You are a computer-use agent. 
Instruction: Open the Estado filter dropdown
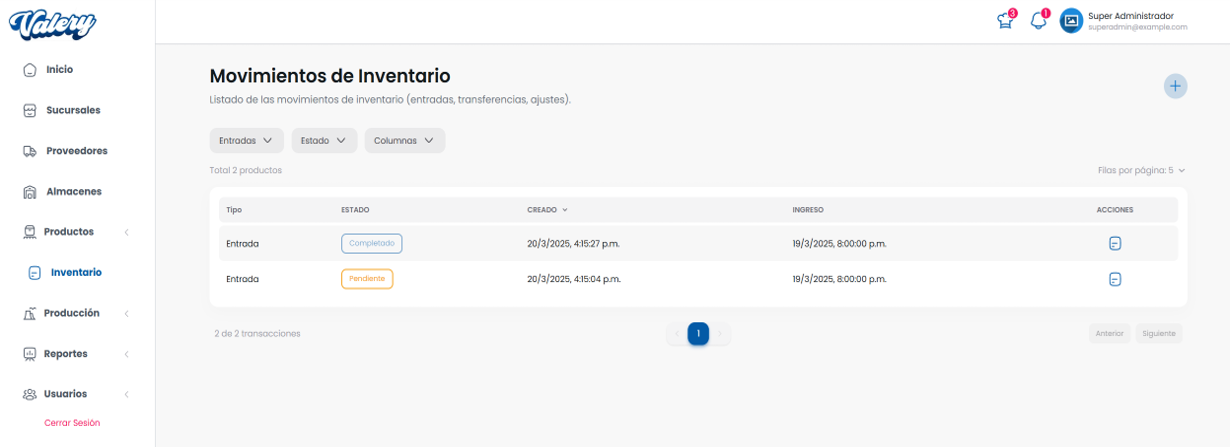tap(324, 141)
